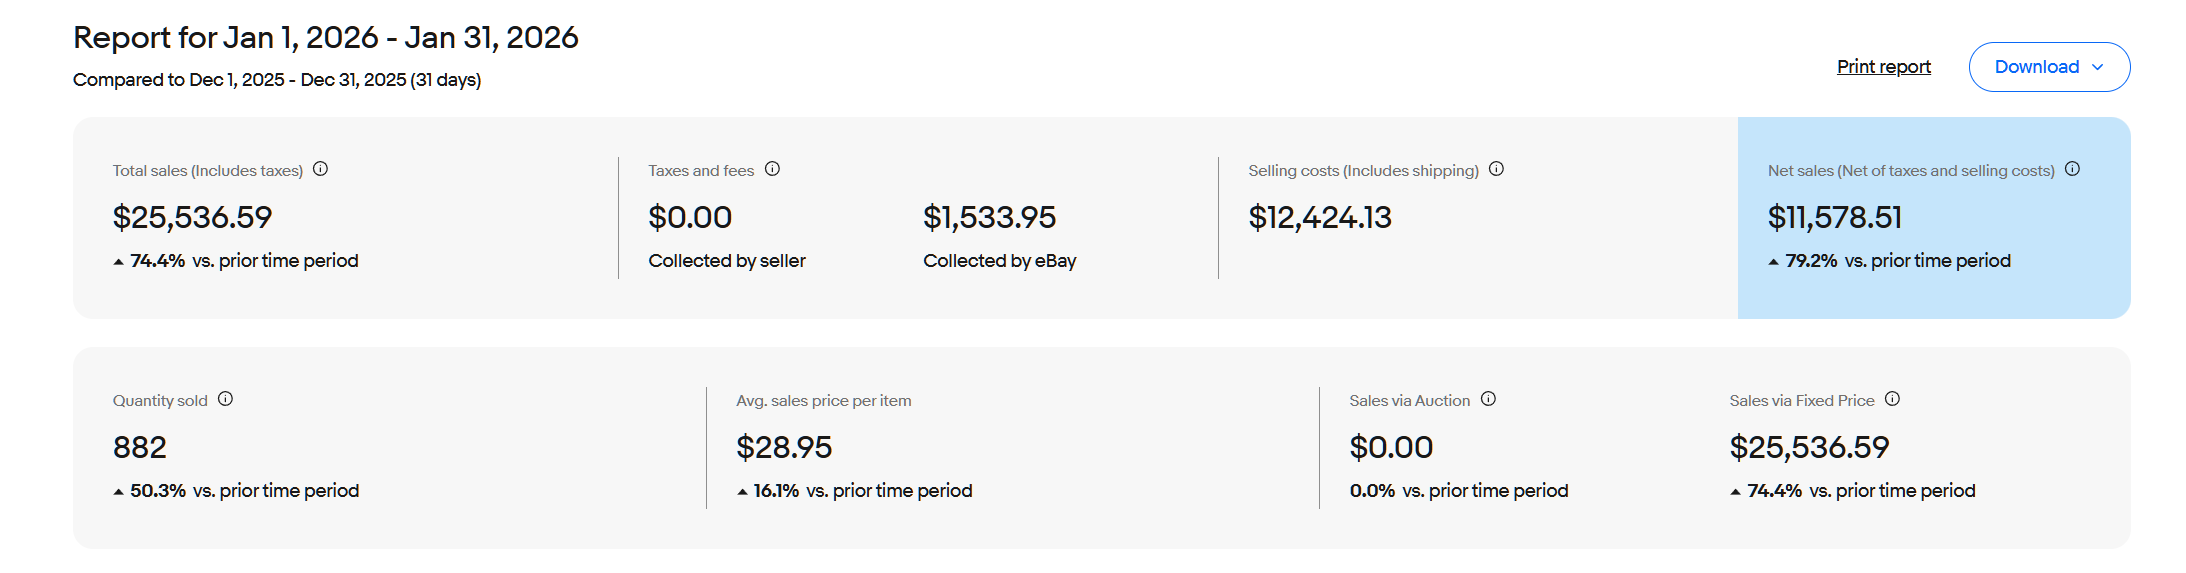Show the Taxes and fees info tooltip
The image size is (2186, 573).
coord(772,169)
